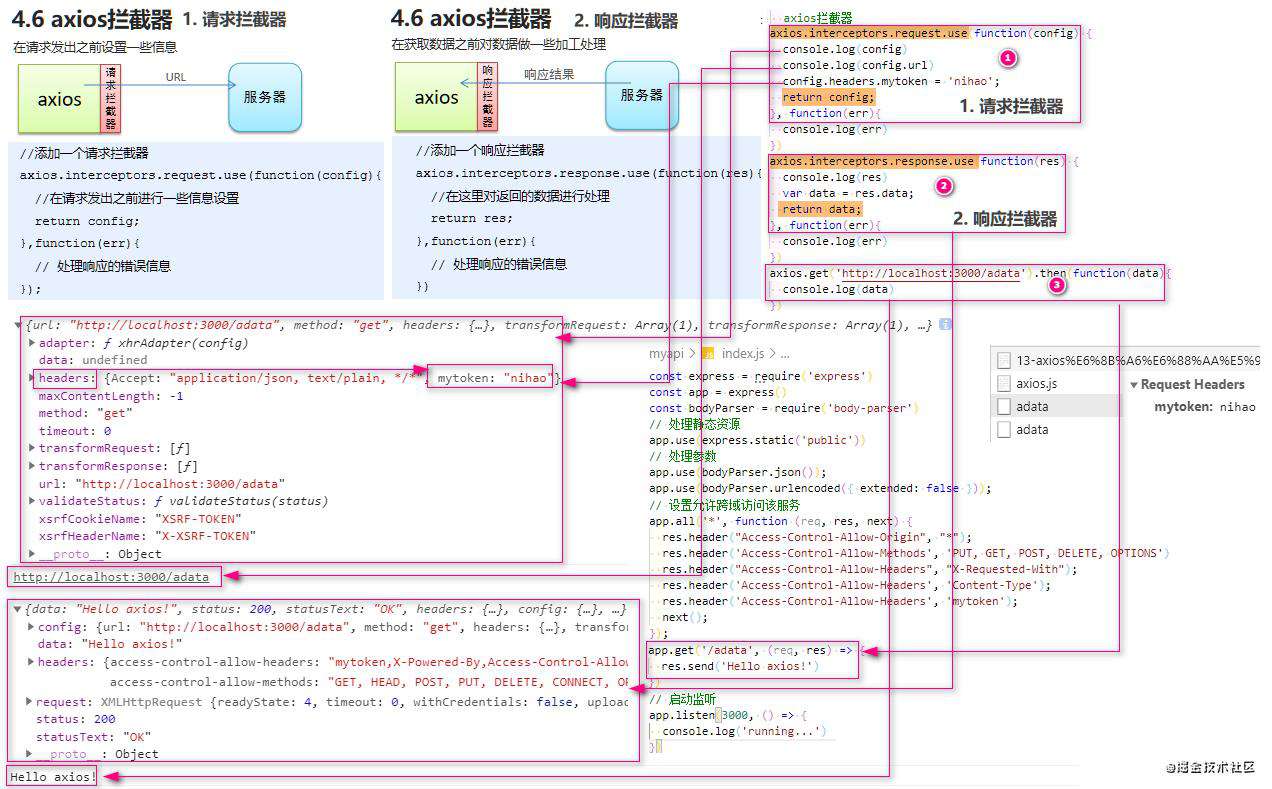Collapse the response object starting with data: Hello axios!
1272x789 pixels.
[17, 609]
